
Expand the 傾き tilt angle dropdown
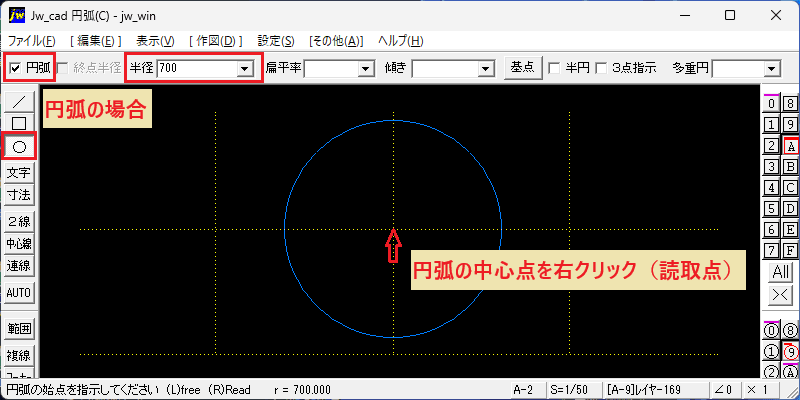[487, 68]
